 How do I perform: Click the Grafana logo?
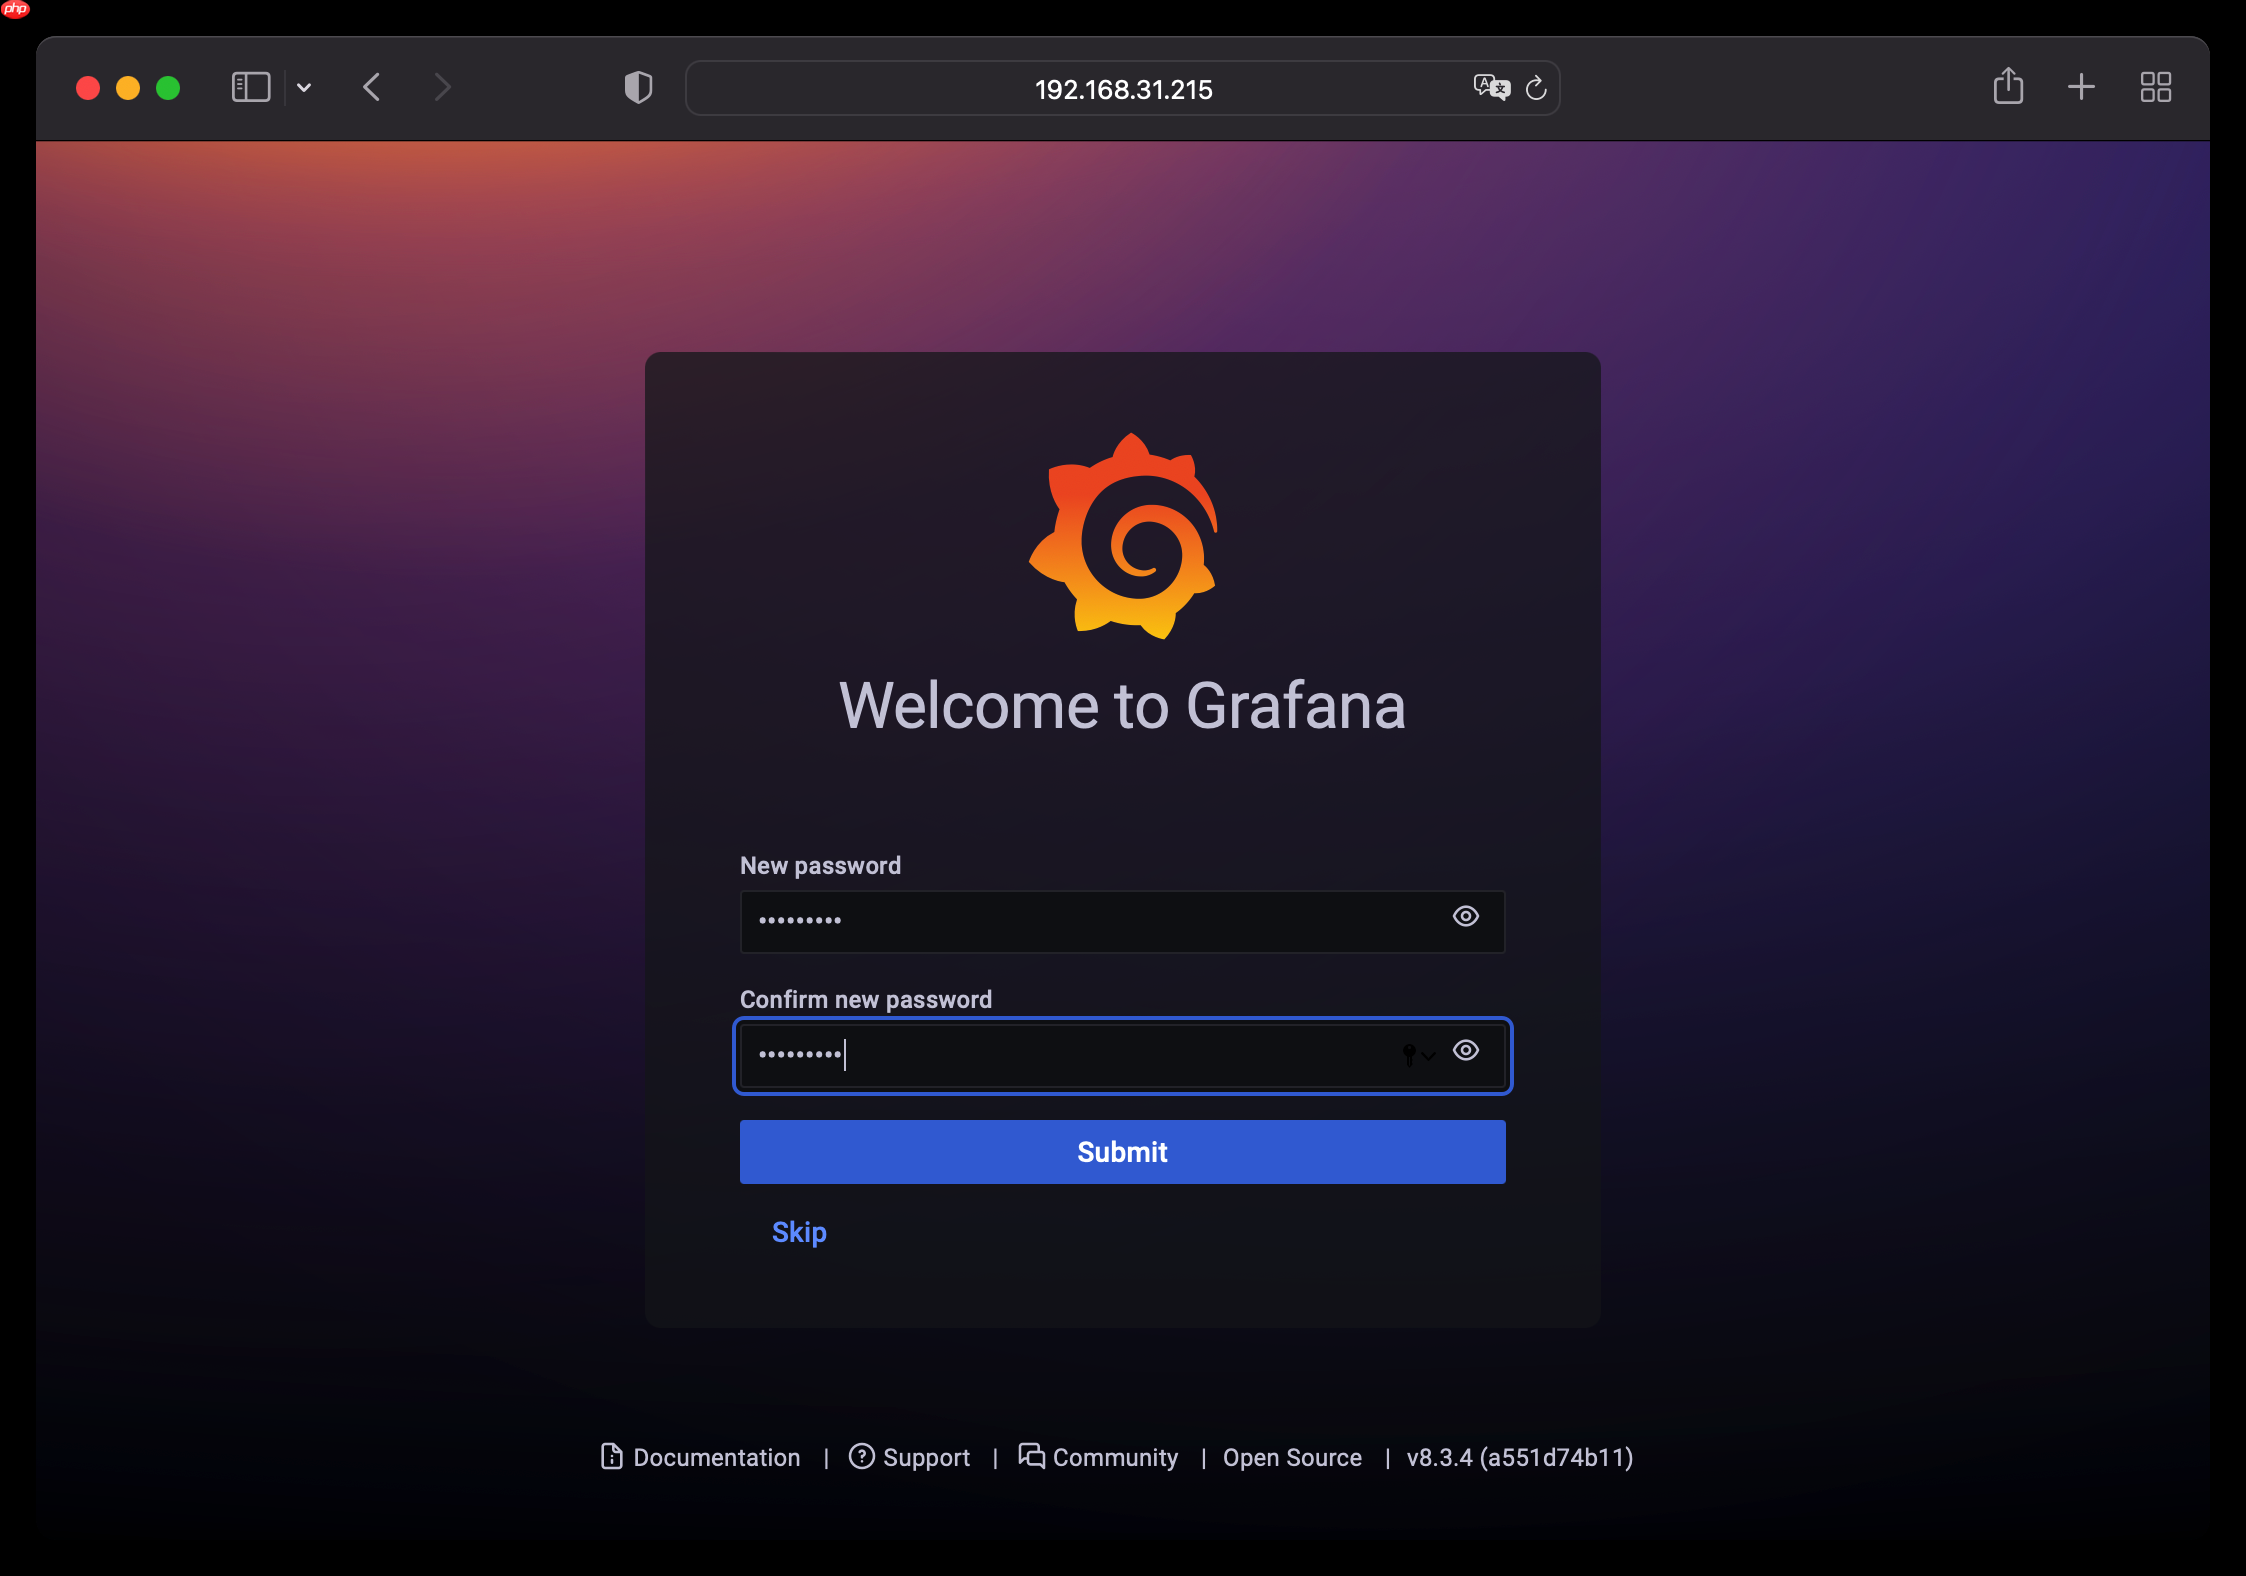point(1123,536)
